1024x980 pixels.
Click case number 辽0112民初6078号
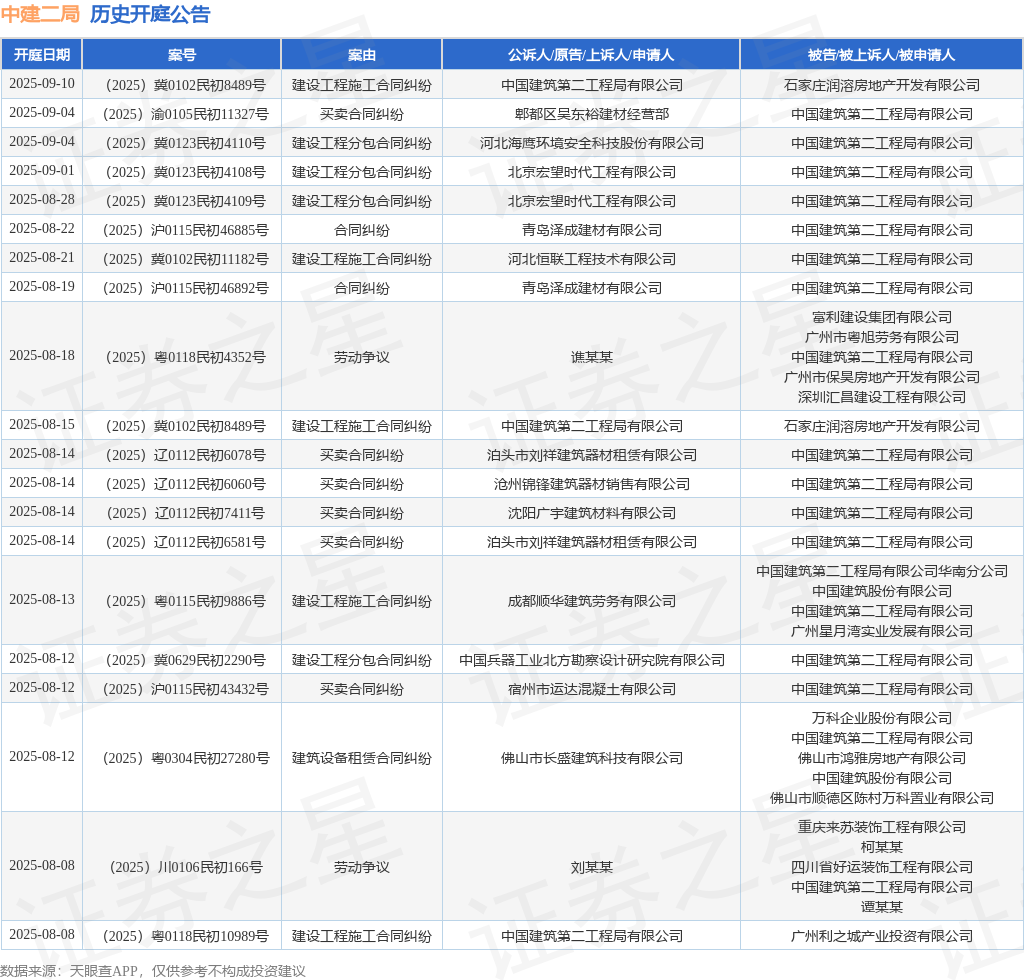click(x=185, y=455)
